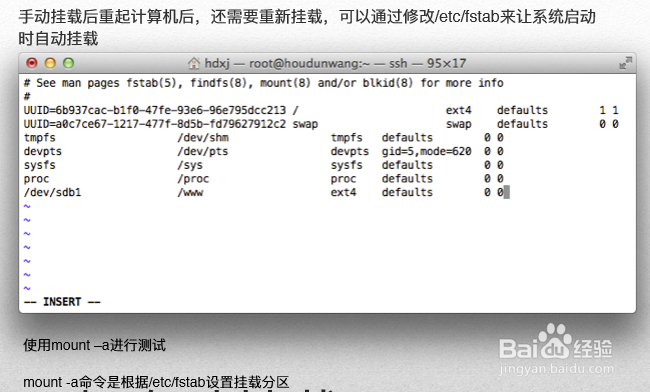Click 'tmpfs' at start of tmpfs row
The width and height of the screenshot is (650, 392).
pyautogui.click(x=39, y=138)
